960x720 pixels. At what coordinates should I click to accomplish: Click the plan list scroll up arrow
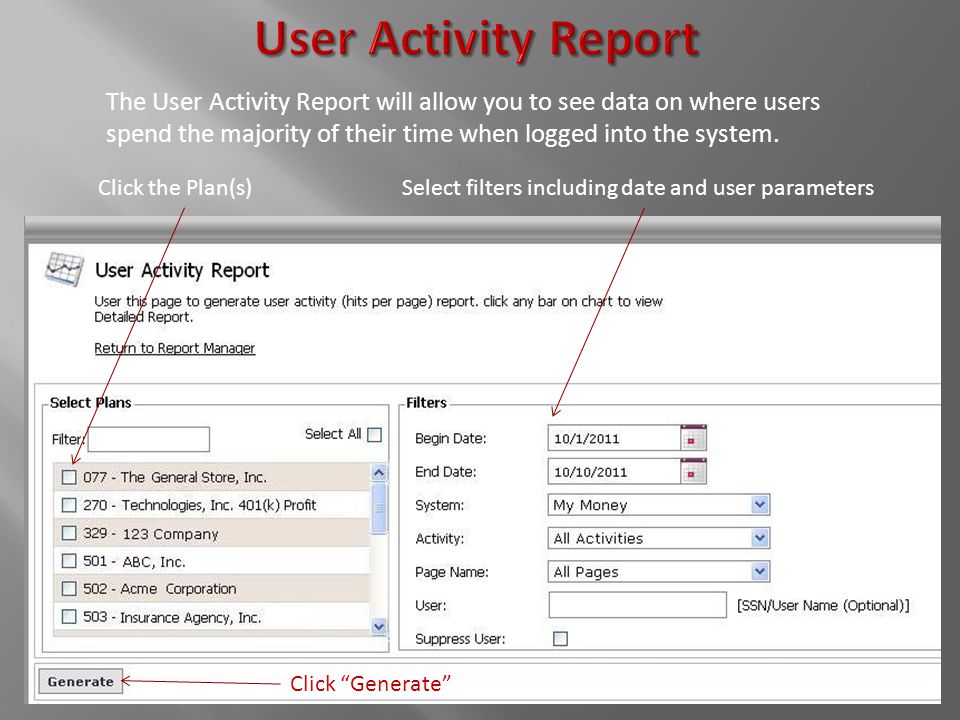coord(379,473)
